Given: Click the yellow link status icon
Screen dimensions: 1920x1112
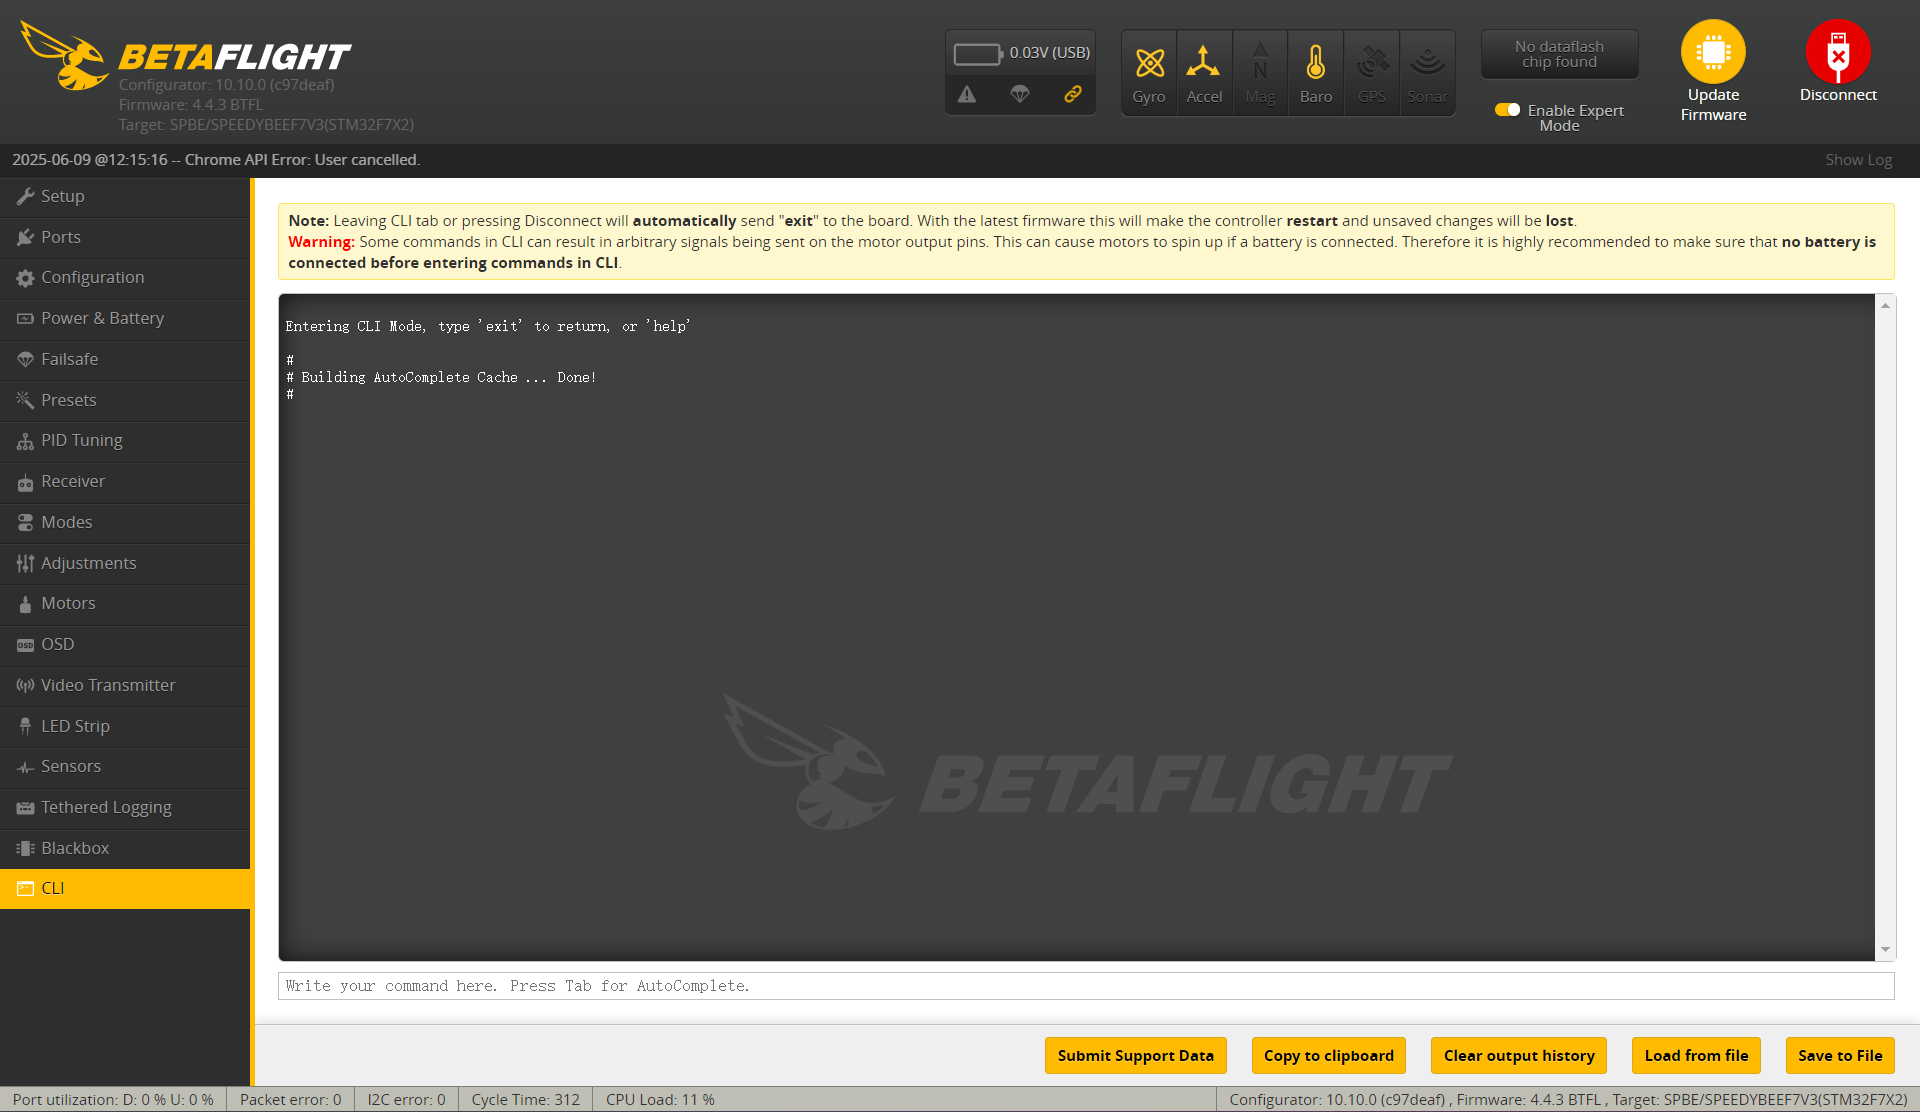Looking at the screenshot, I should (1072, 94).
